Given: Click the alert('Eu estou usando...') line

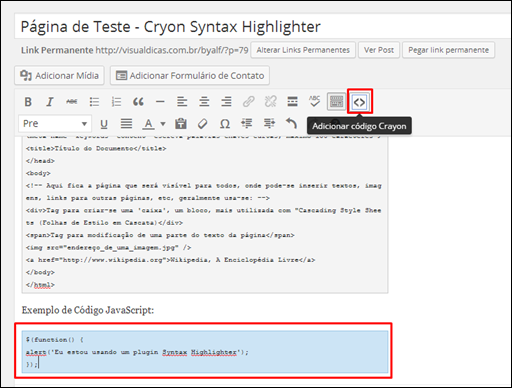Looking at the screenshot, I should (137, 352).
